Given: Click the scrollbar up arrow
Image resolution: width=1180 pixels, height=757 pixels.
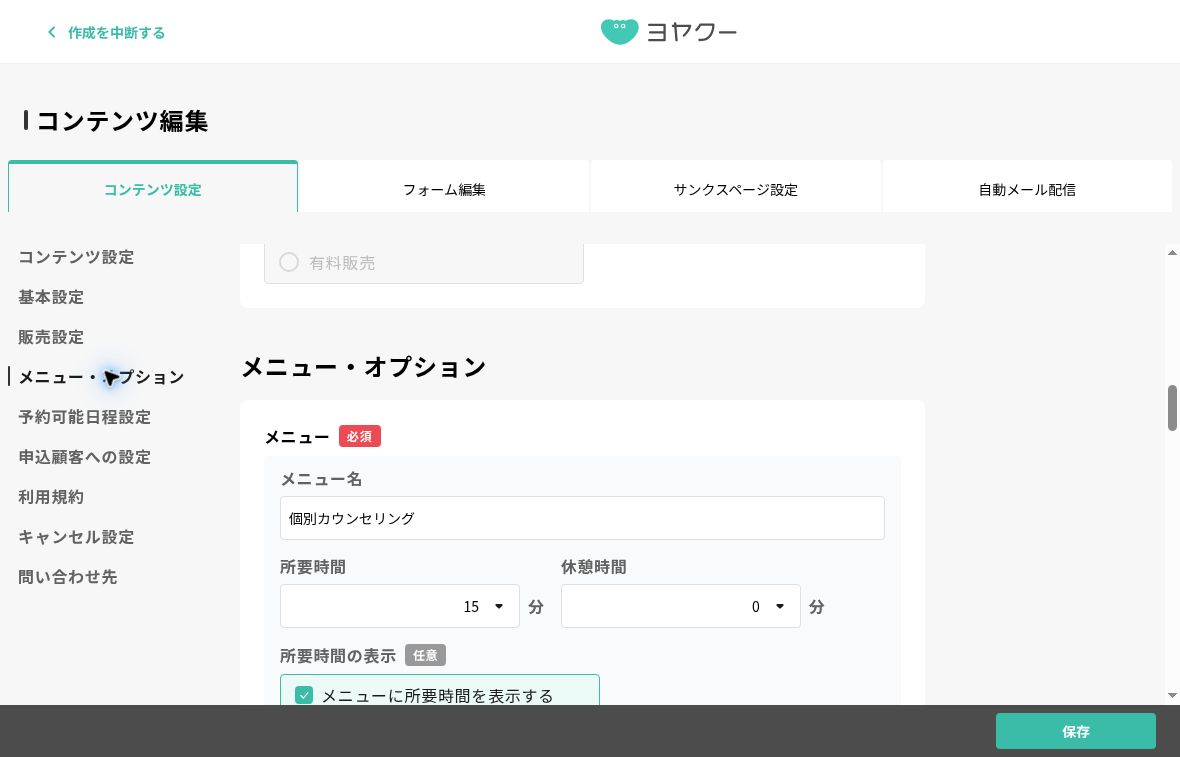Looking at the screenshot, I should (x=1172, y=253).
